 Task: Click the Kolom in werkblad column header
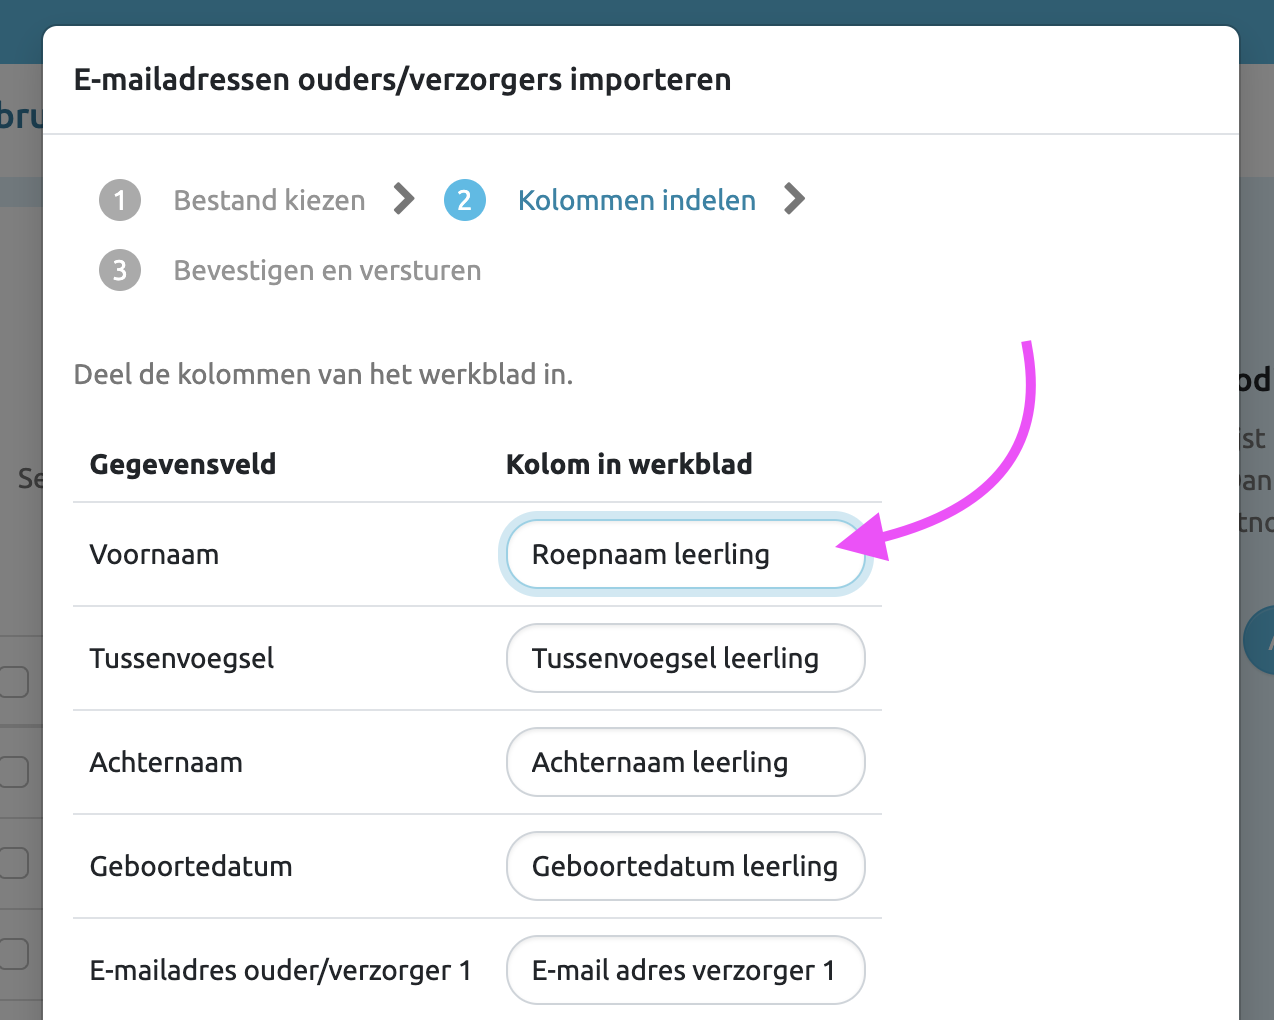(x=629, y=464)
